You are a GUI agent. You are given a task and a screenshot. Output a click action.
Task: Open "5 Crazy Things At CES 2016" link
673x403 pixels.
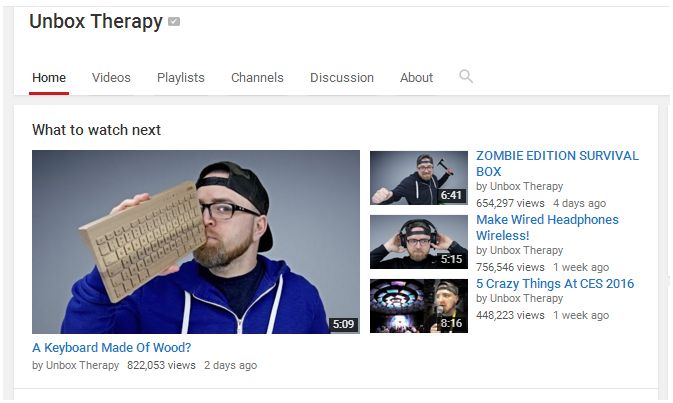555,284
